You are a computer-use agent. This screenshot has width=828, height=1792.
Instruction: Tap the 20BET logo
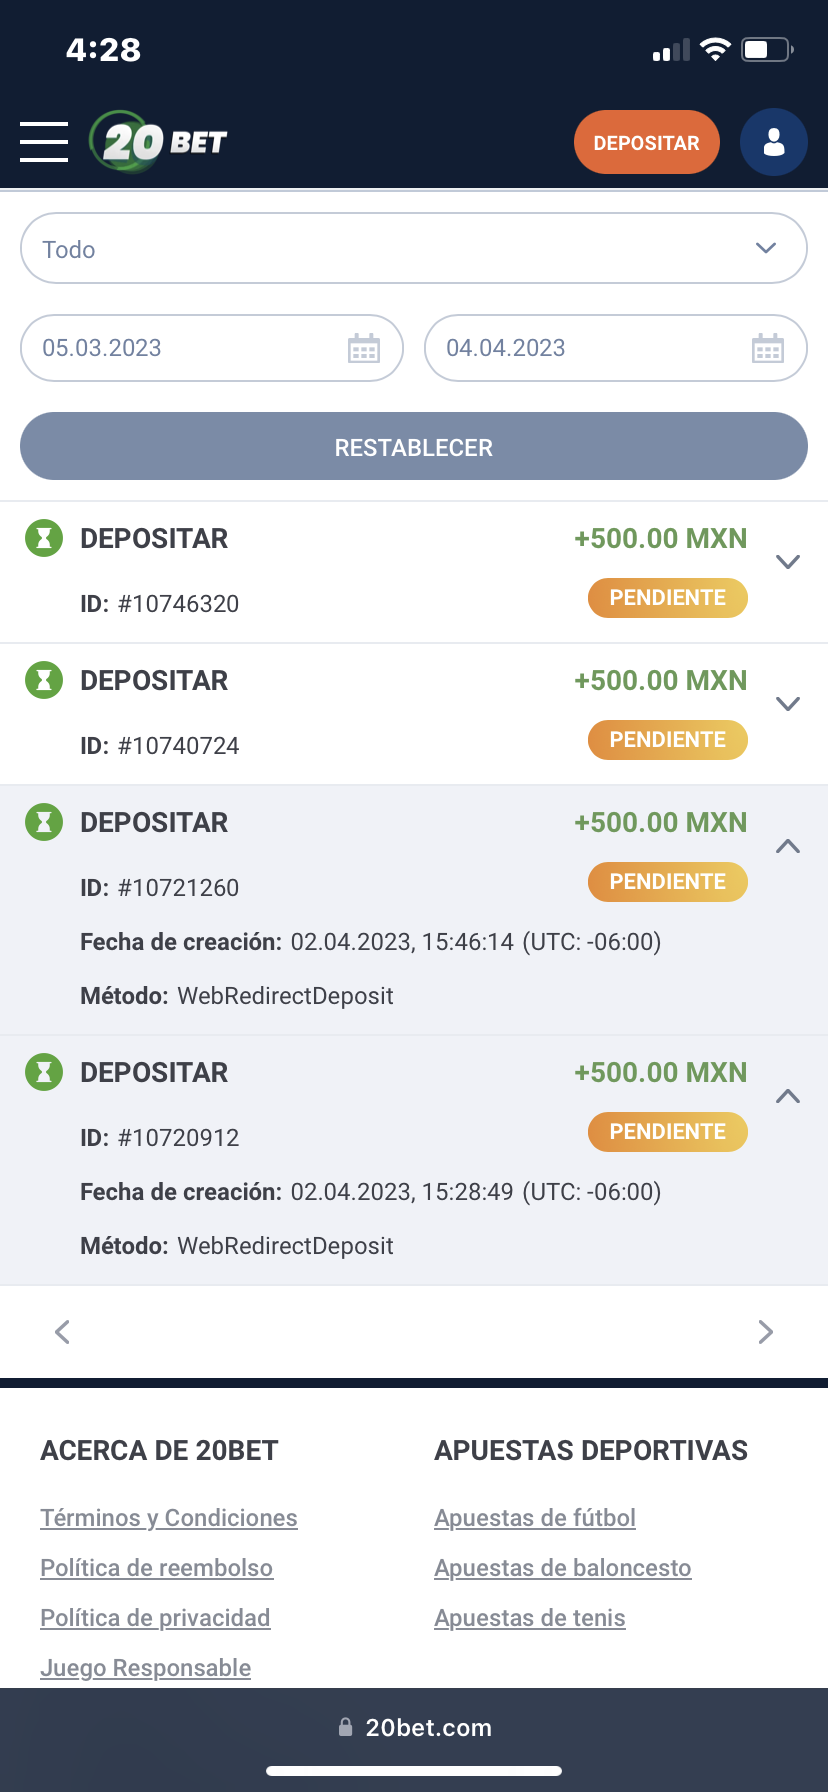[160, 142]
